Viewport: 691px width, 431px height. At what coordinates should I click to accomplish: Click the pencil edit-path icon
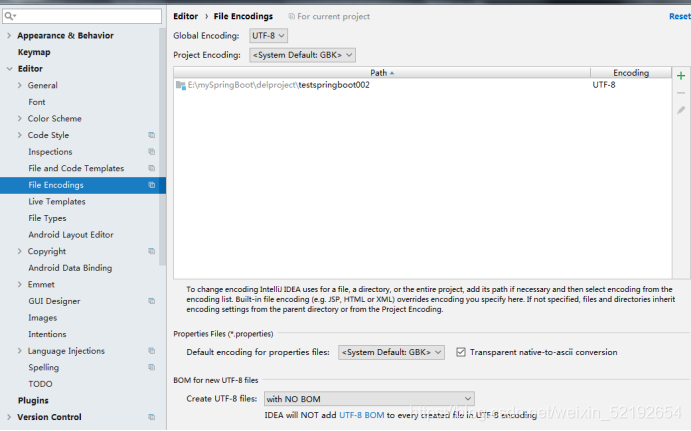coord(681,110)
